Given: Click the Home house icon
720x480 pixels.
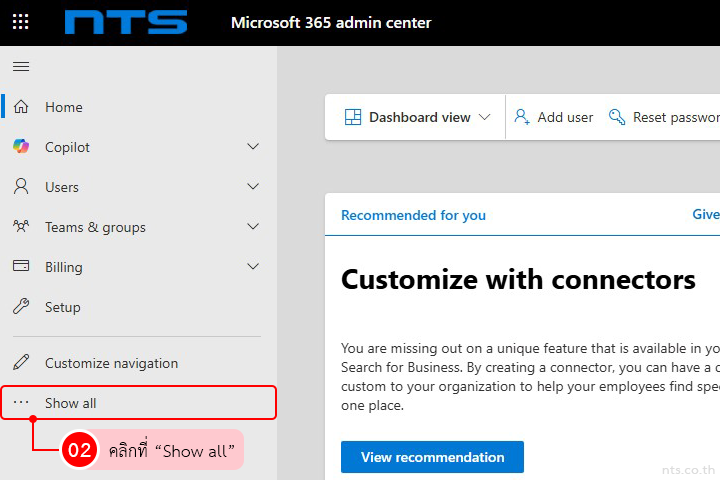Looking at the screenshot, I should click(21, 107).
